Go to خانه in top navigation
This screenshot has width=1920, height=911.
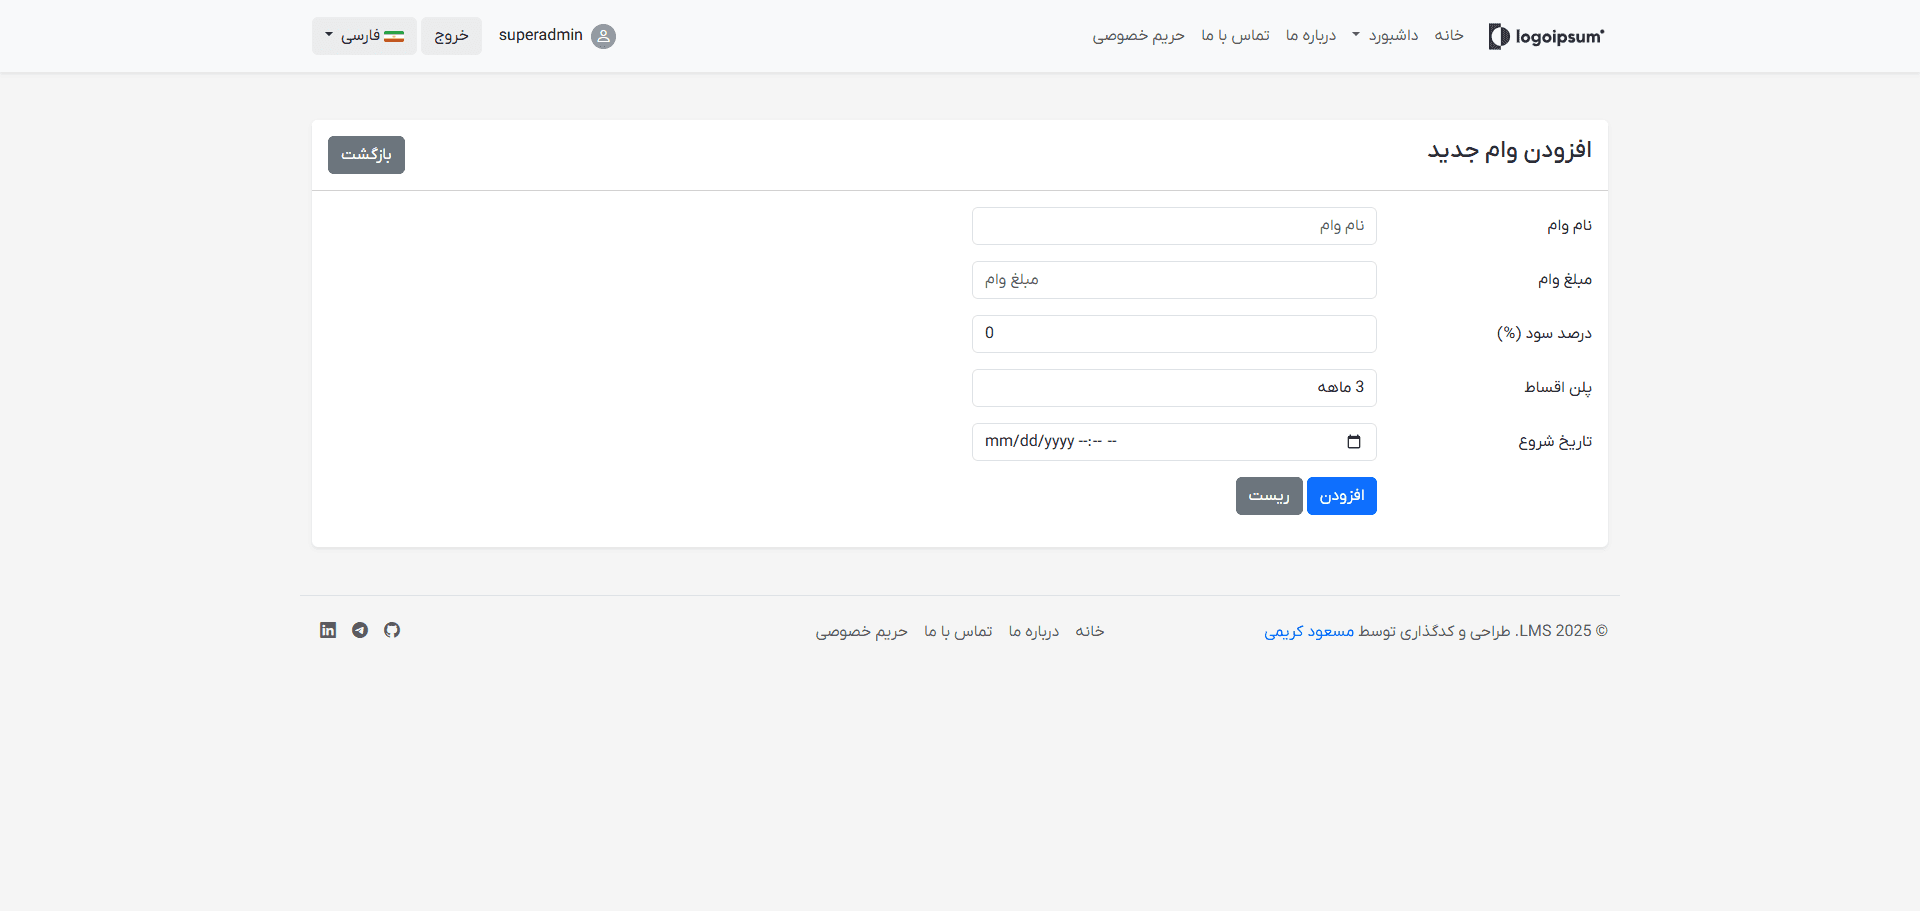(x=1449, y=36)
